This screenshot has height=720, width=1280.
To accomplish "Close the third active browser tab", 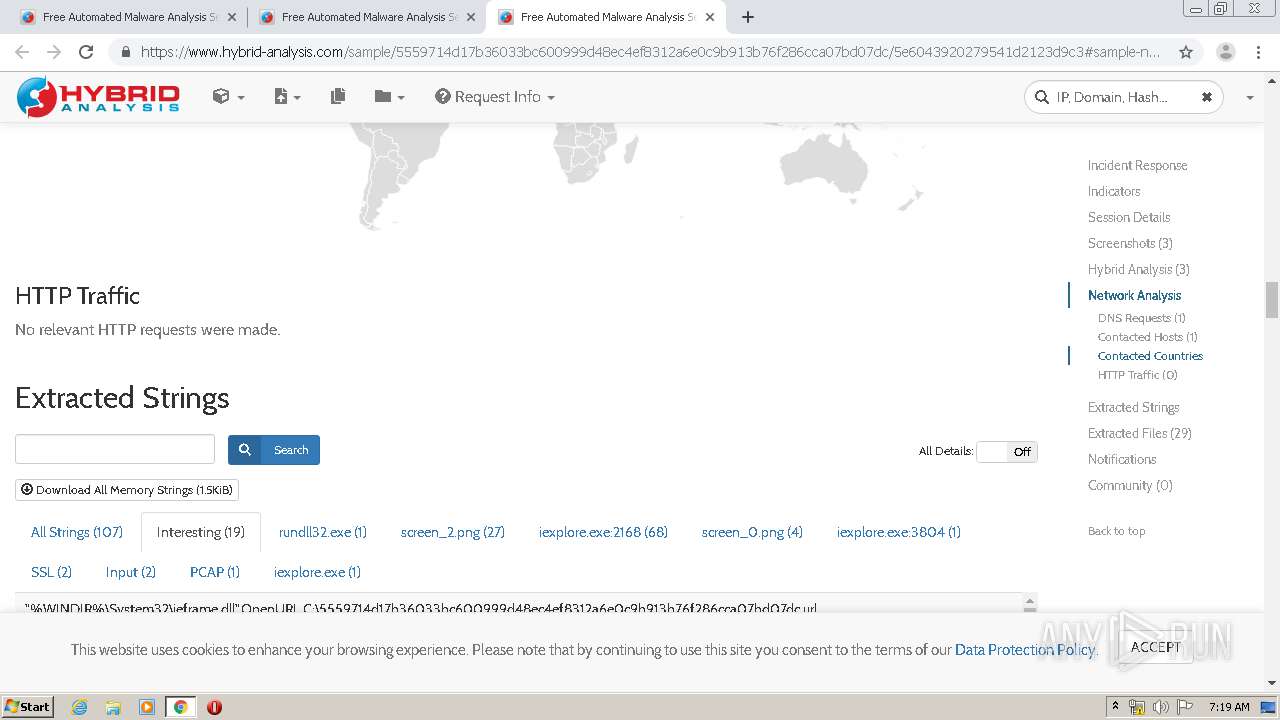I will (709, 17).
